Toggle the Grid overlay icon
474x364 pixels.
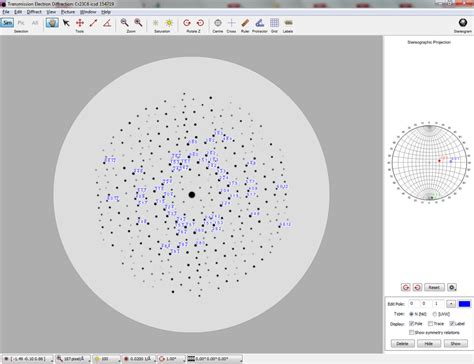274,23
